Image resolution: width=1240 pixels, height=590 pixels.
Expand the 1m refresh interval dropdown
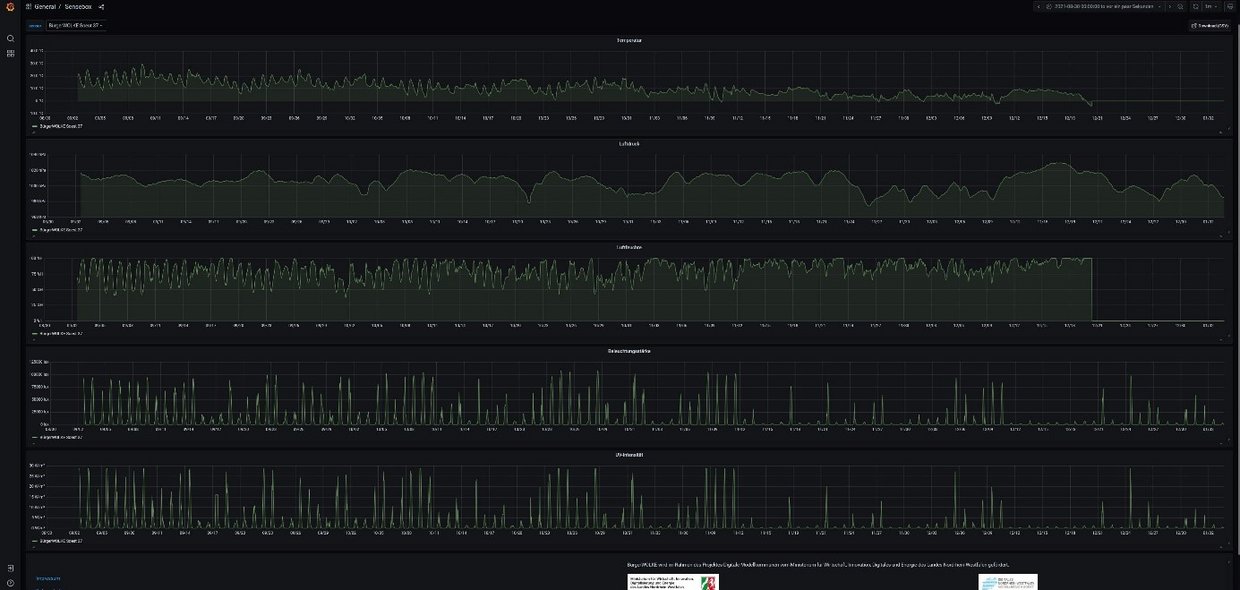click(x=1211, y=7)
